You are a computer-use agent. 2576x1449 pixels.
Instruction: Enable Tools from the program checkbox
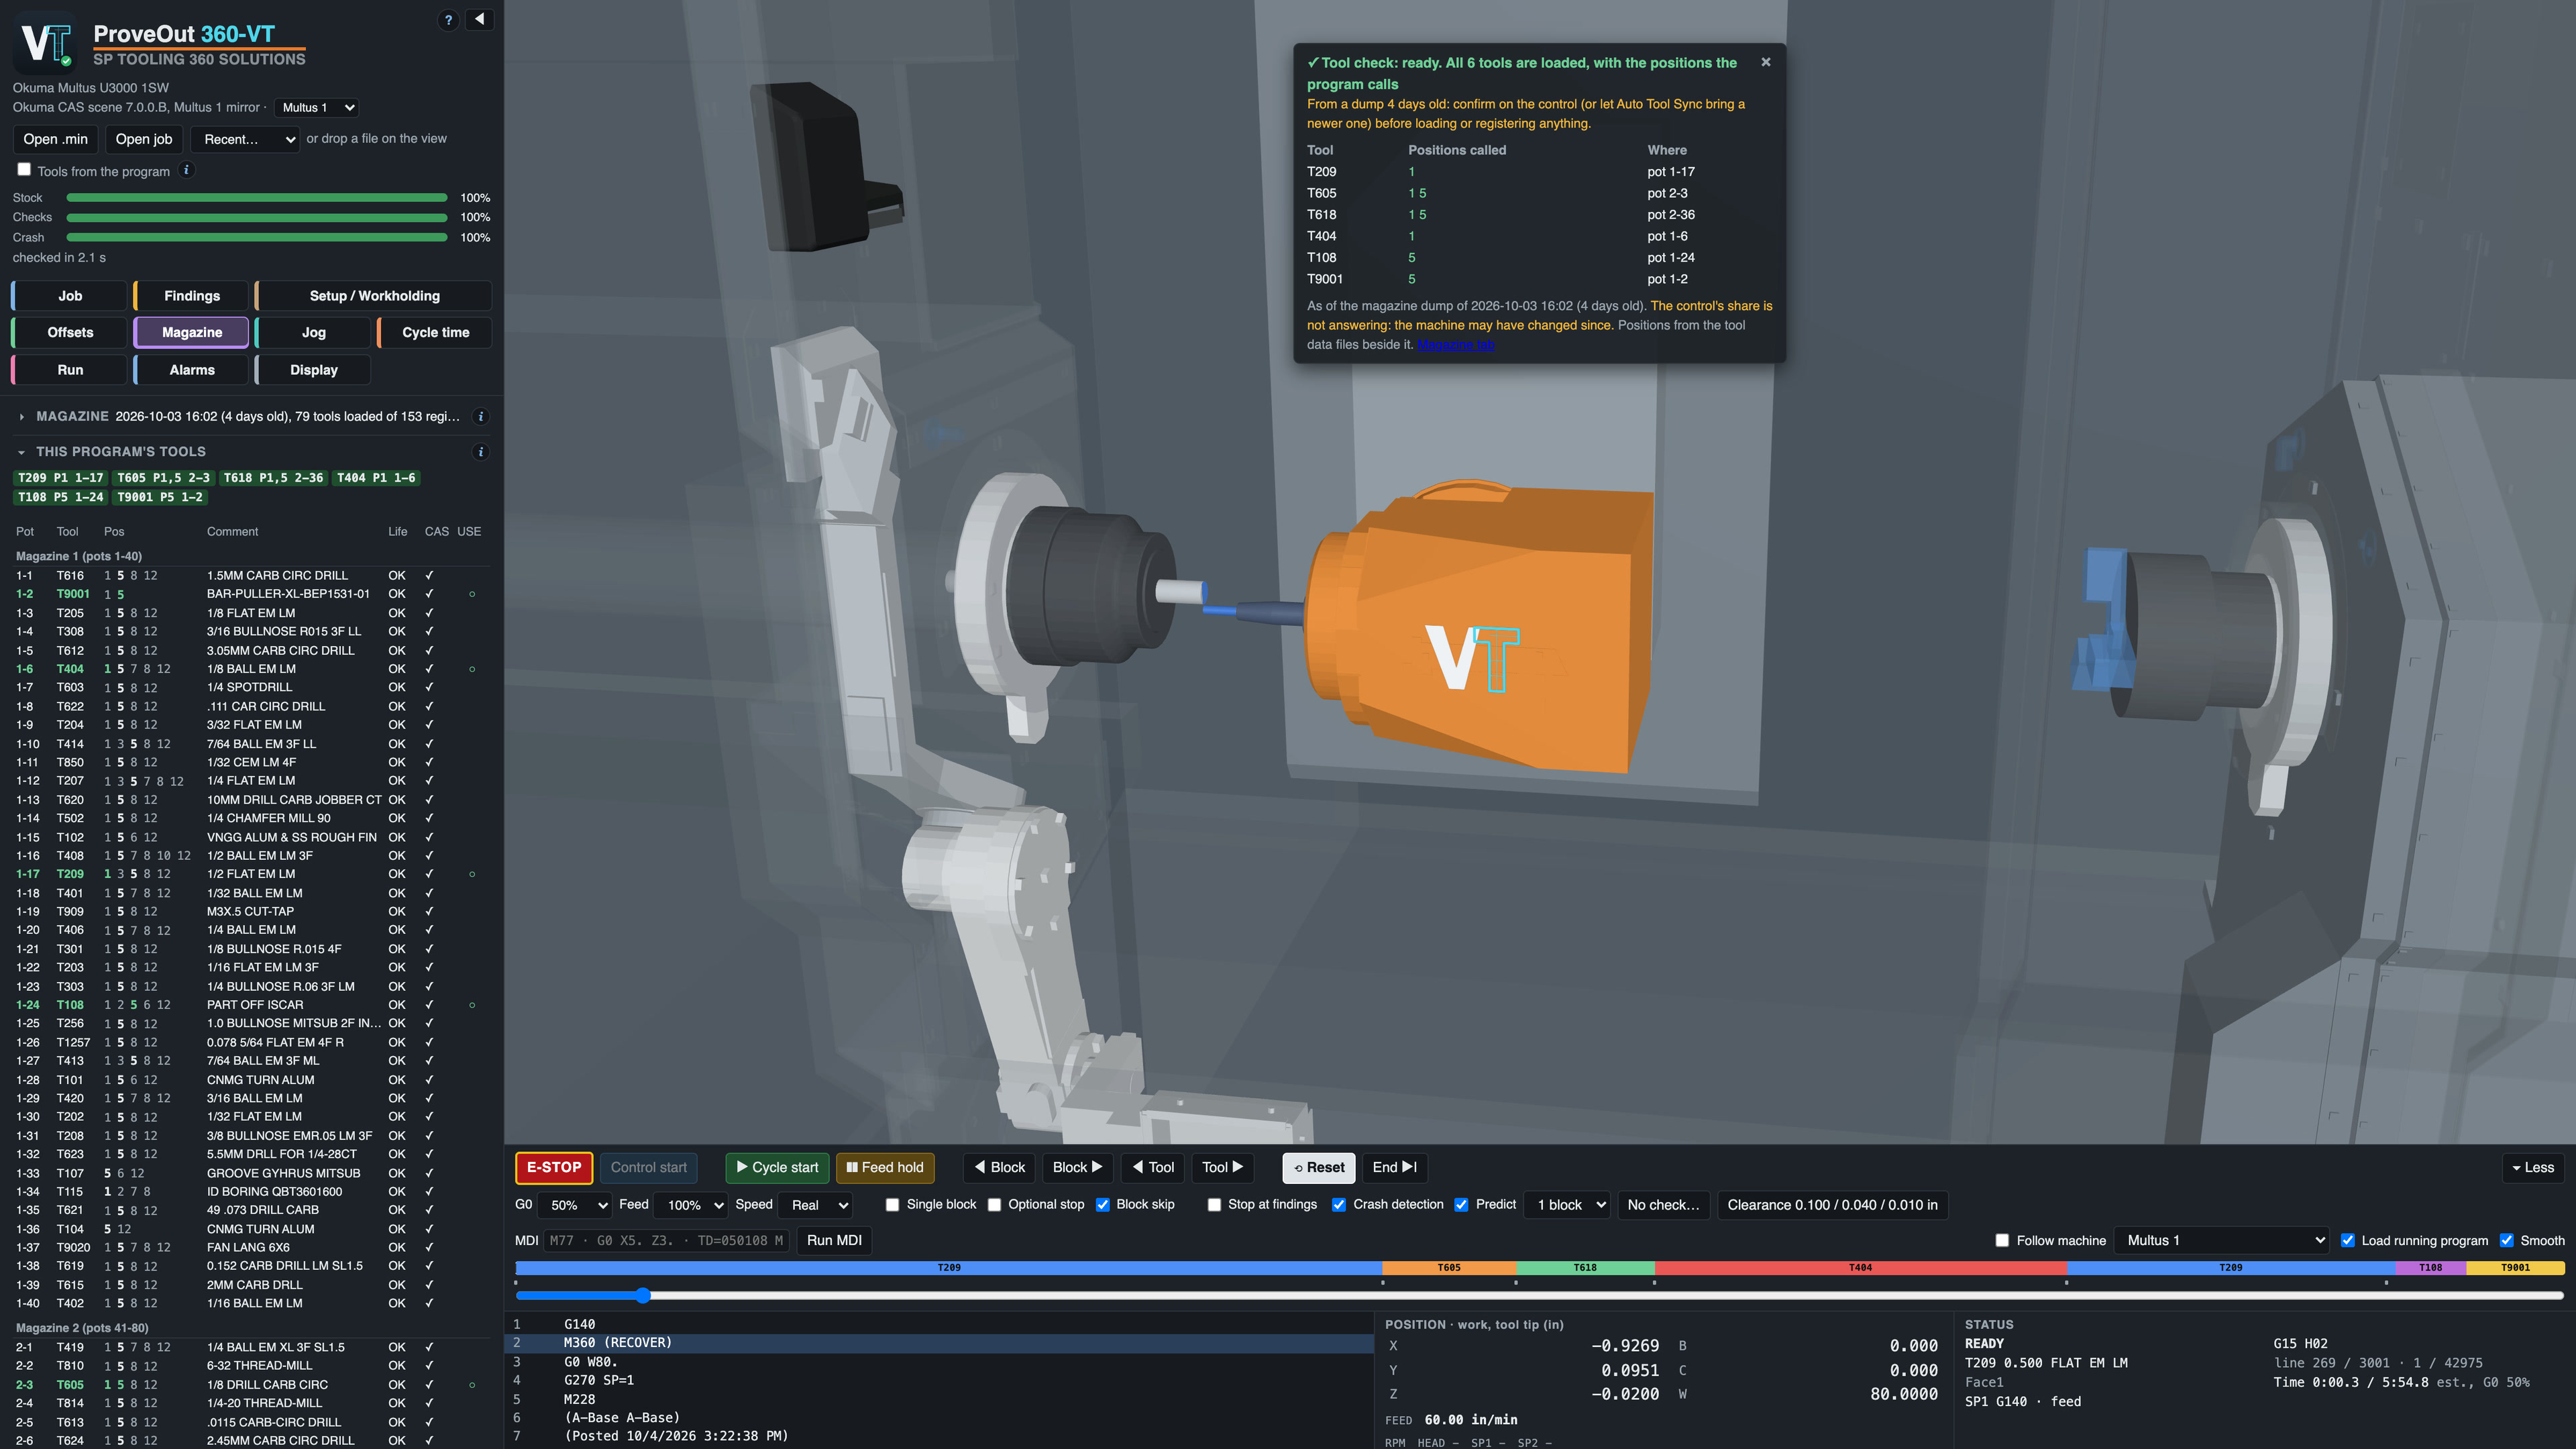24,170
